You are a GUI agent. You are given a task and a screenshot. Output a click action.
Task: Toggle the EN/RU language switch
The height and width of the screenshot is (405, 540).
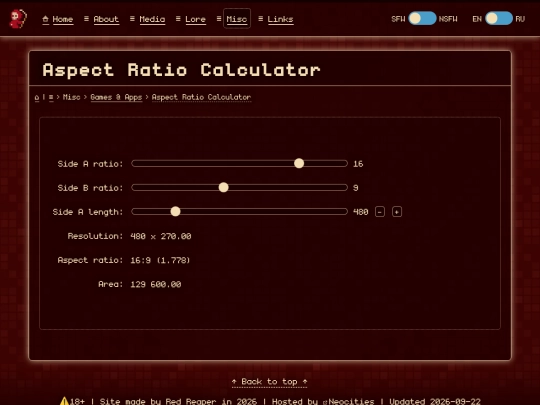click(499, 18)
